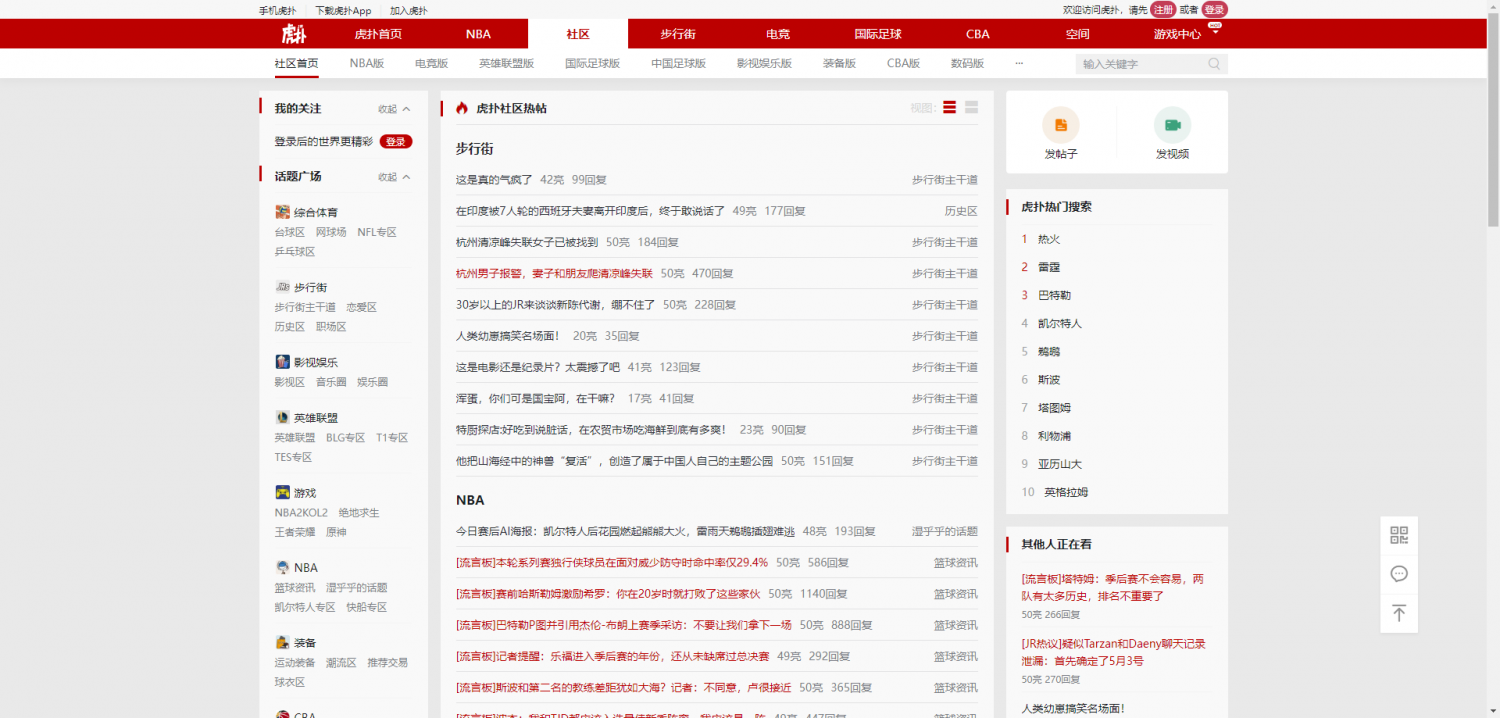
Task: Click the 步行街 topic icon in sidebar
Action: (x=282, y=287)
